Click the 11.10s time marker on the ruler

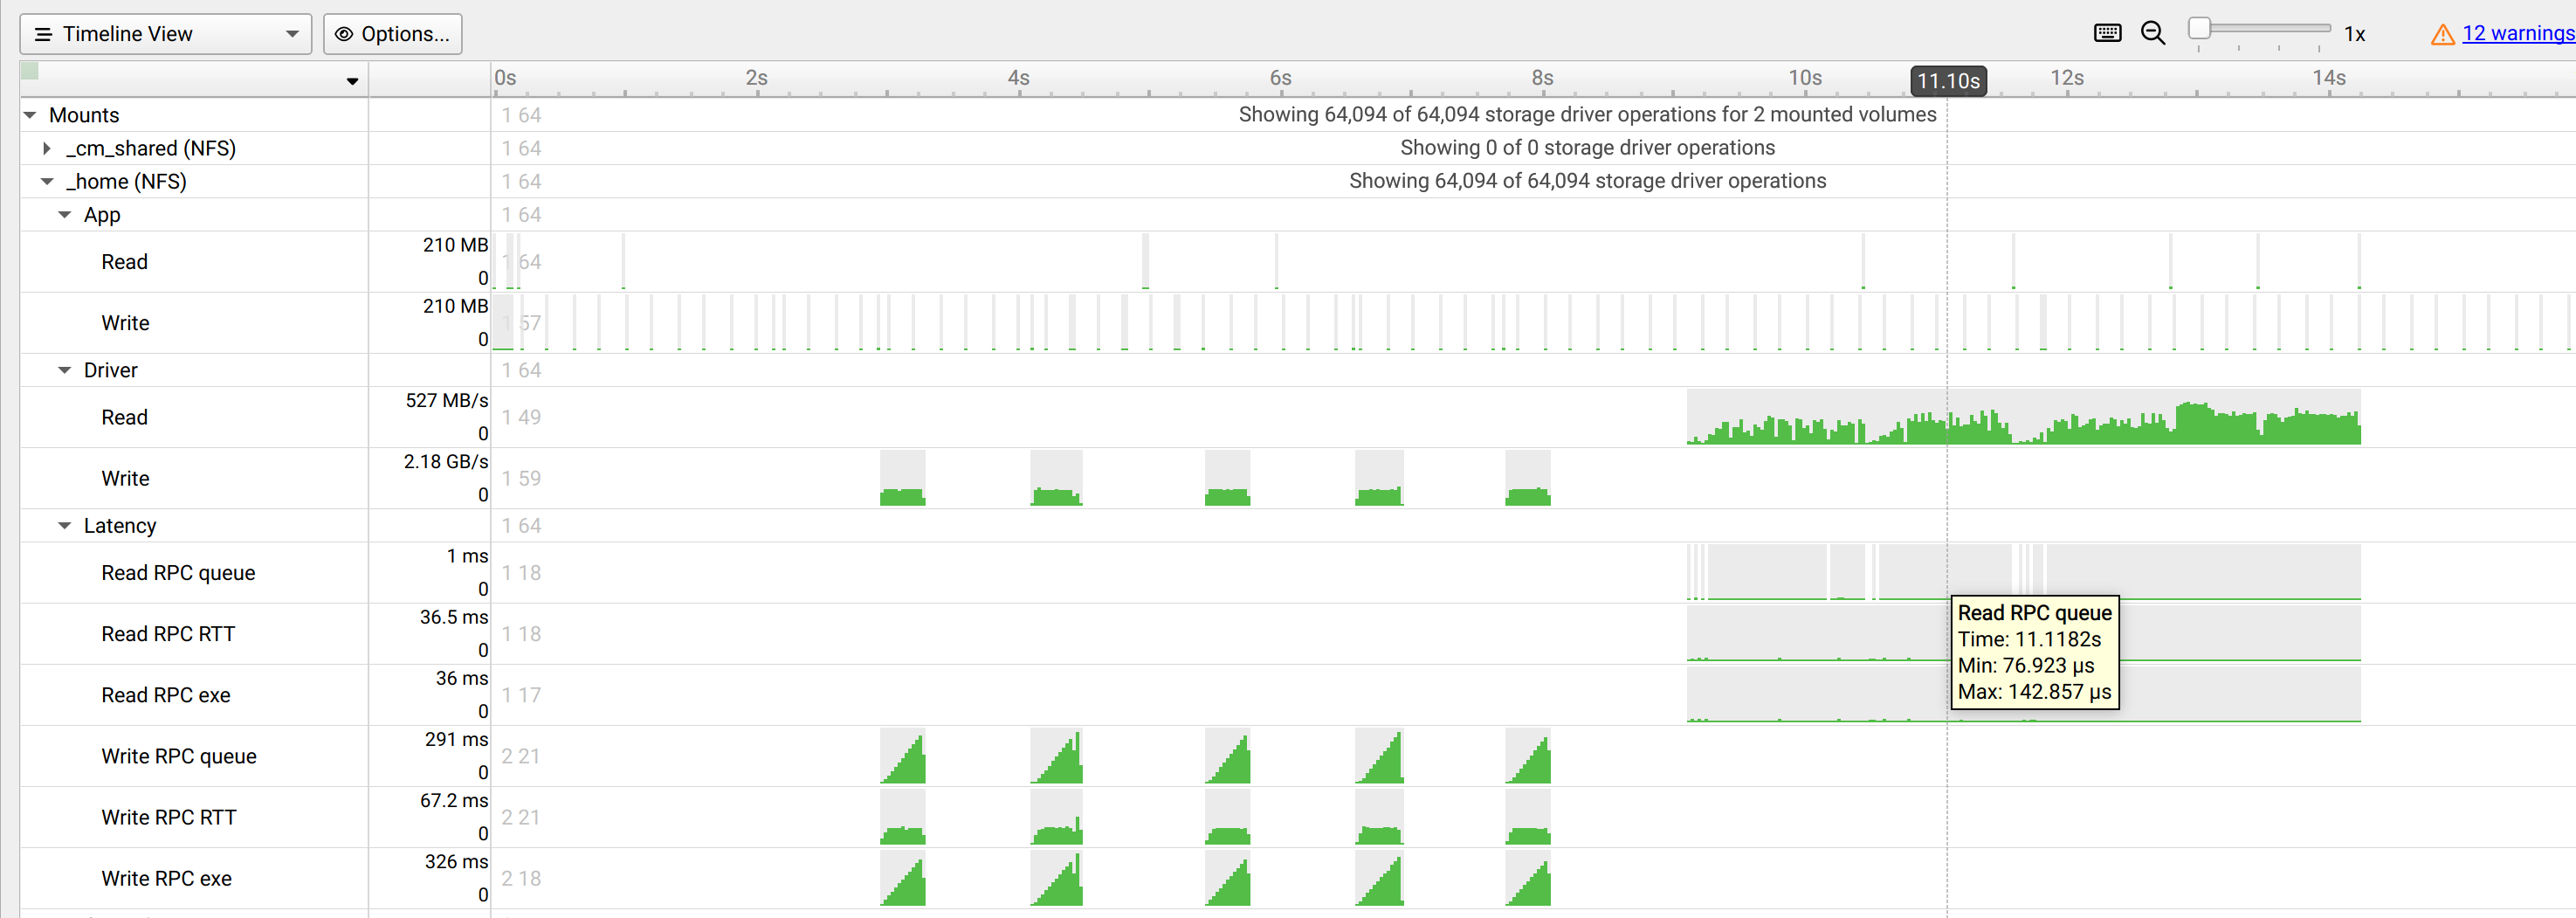[x=1947, y=81]
